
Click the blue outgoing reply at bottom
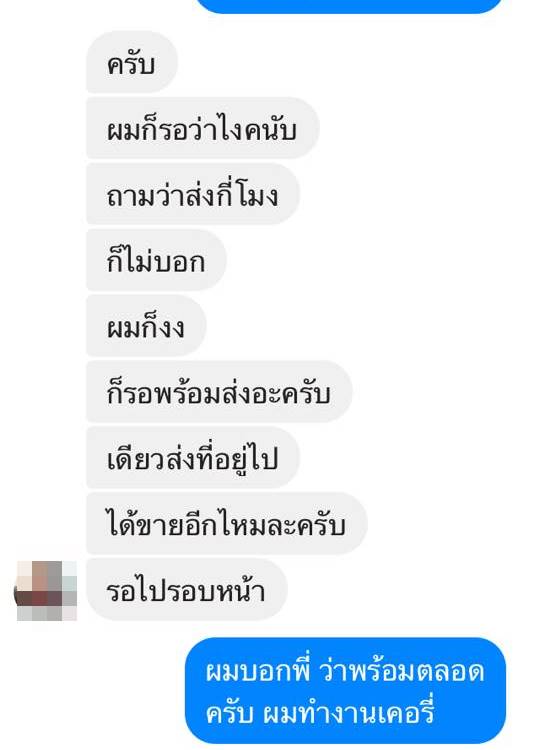pyautogui.click(x=345, y=691)
